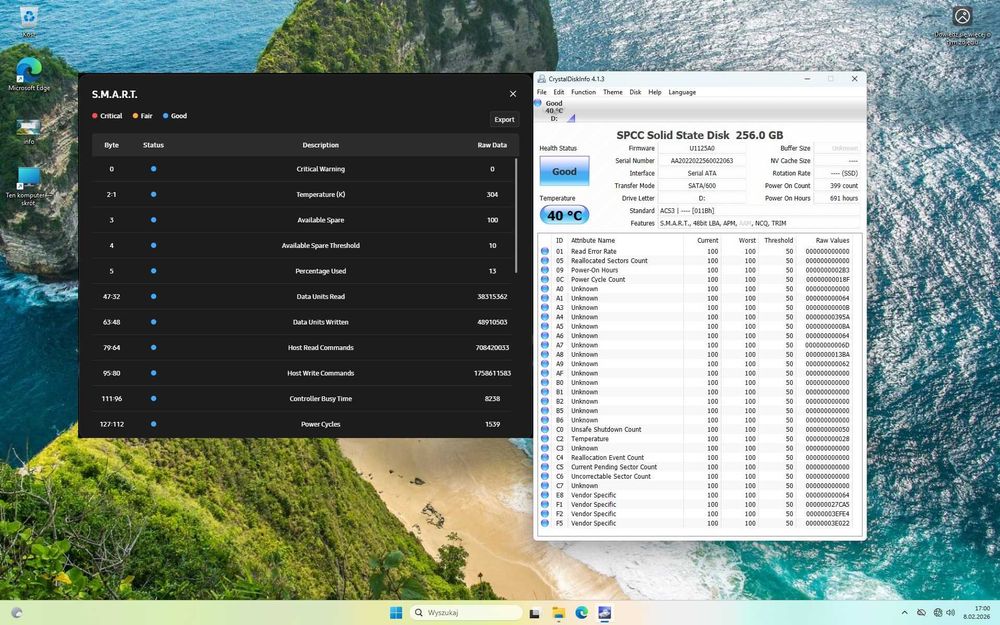Image resolution: width=1000 pixels, height=625 pixels.
Task: Click the Uncorrectable Sector Count status orb
Action: point(545,476)
